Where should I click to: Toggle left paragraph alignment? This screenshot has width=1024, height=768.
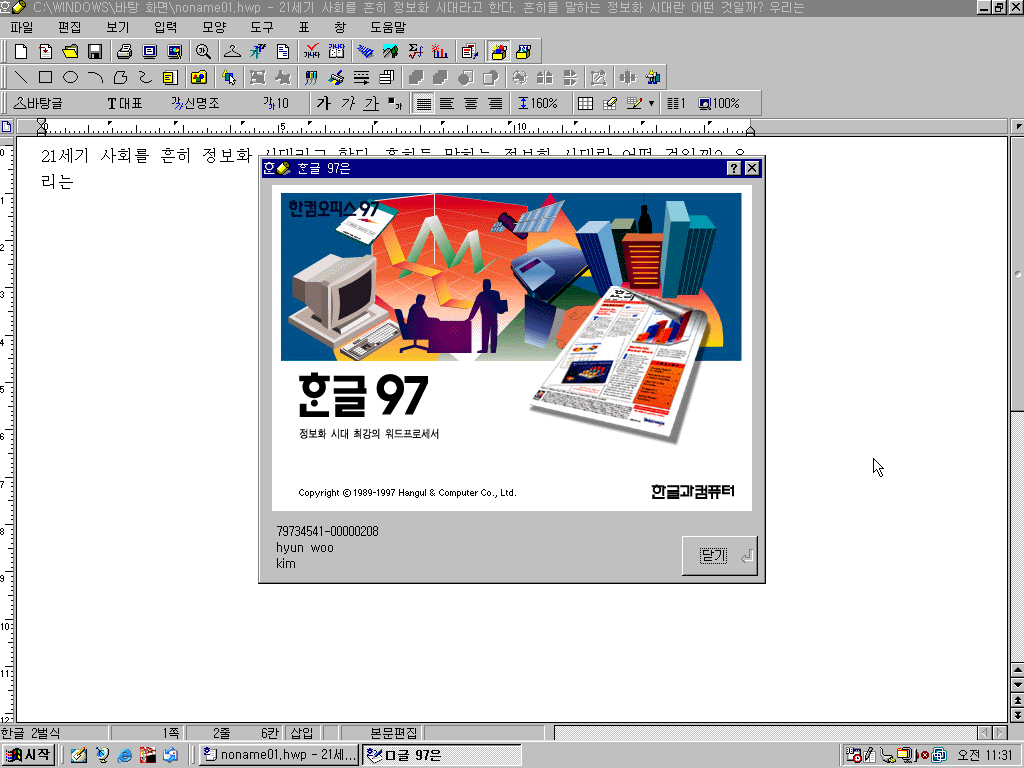coord(447,103)
